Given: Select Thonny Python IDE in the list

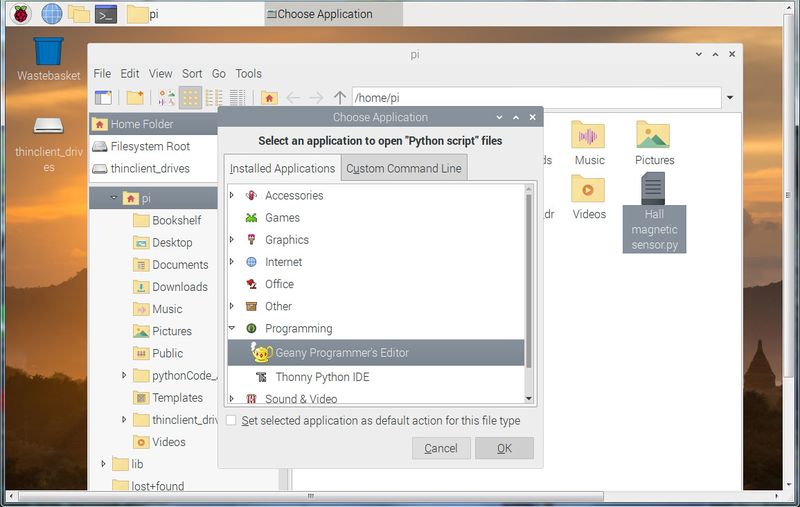Looking at the screenshot, I should [x=376, y=377].
